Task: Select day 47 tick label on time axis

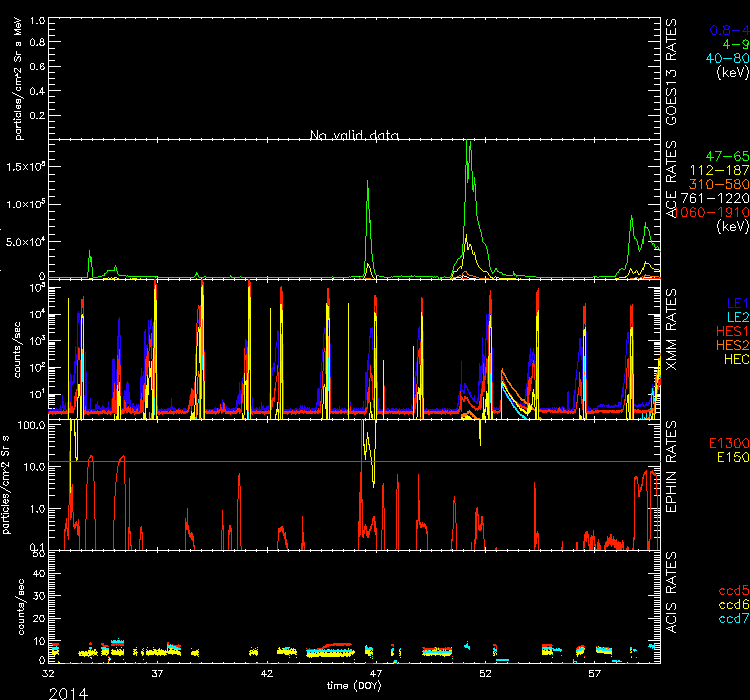Action: (376, 674)
